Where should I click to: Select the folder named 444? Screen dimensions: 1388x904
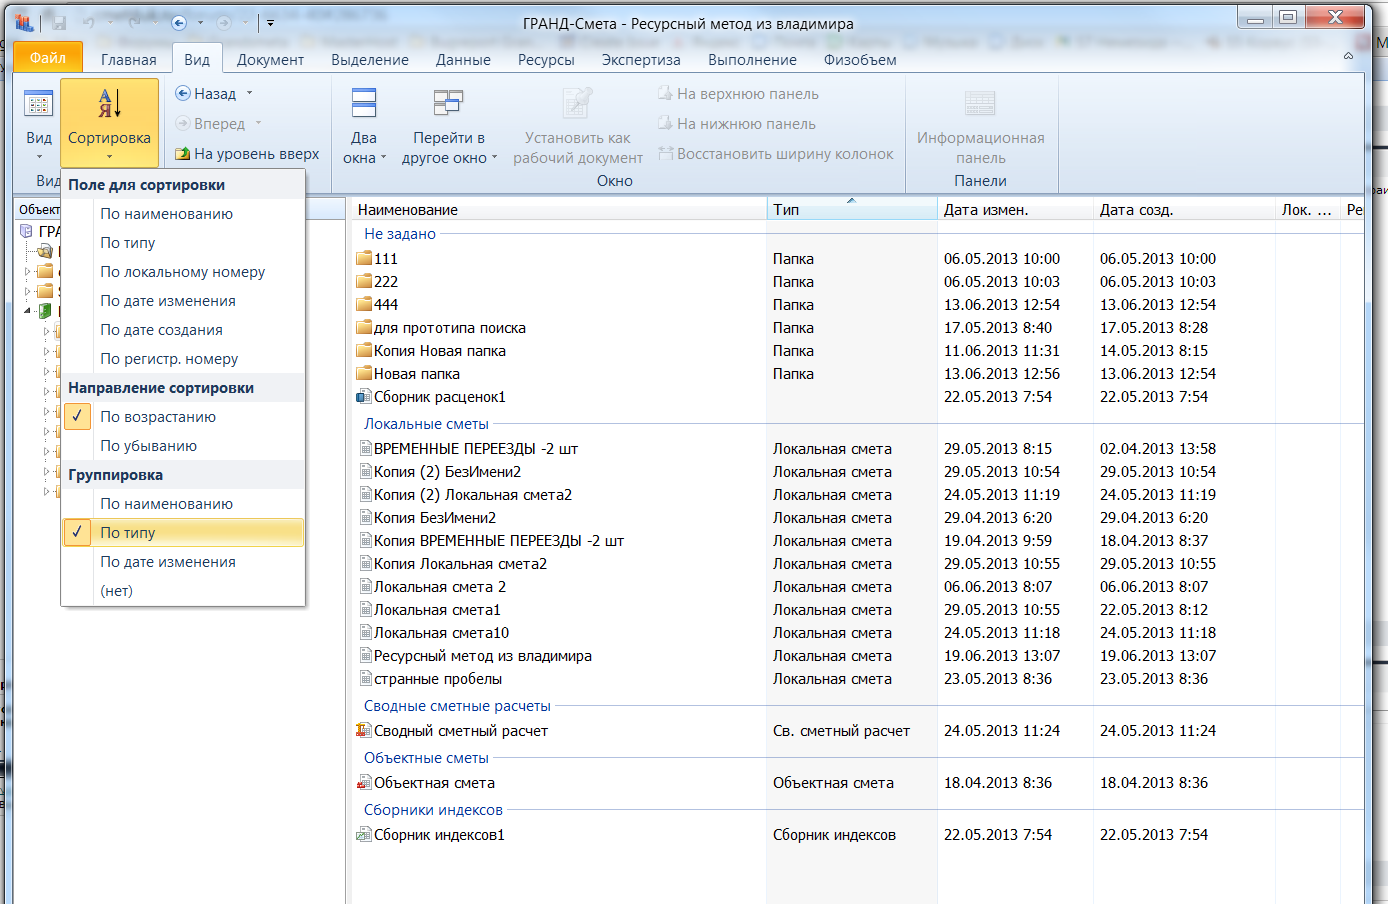click(386, 305)
